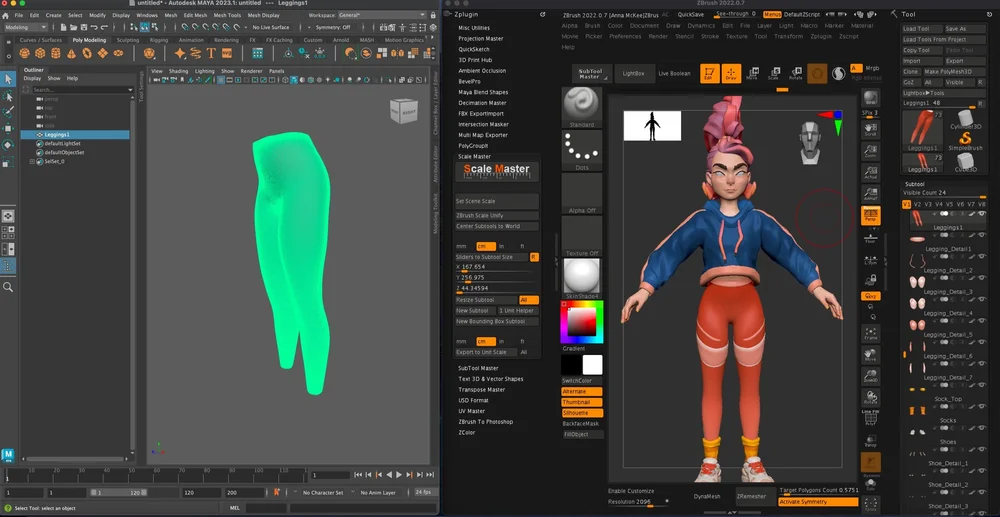Viewport: 1000px width, 517px height.
Task: Open the SkinShade4 material selector
Action: [582, 279]
